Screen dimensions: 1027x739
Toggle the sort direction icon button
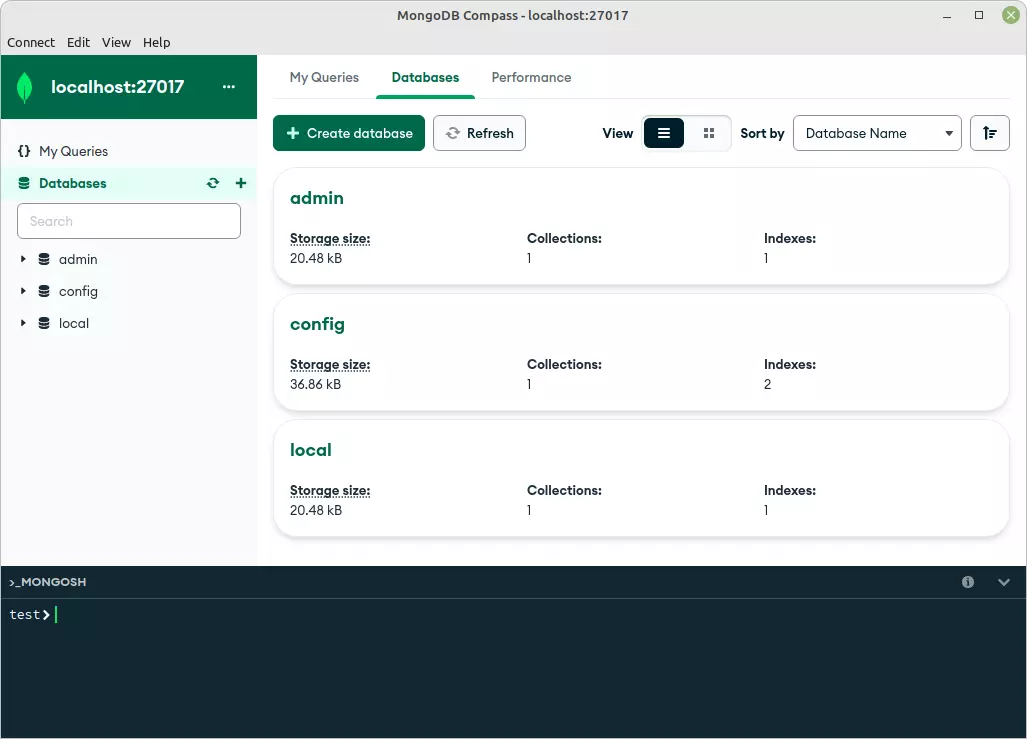pos(989,134)
